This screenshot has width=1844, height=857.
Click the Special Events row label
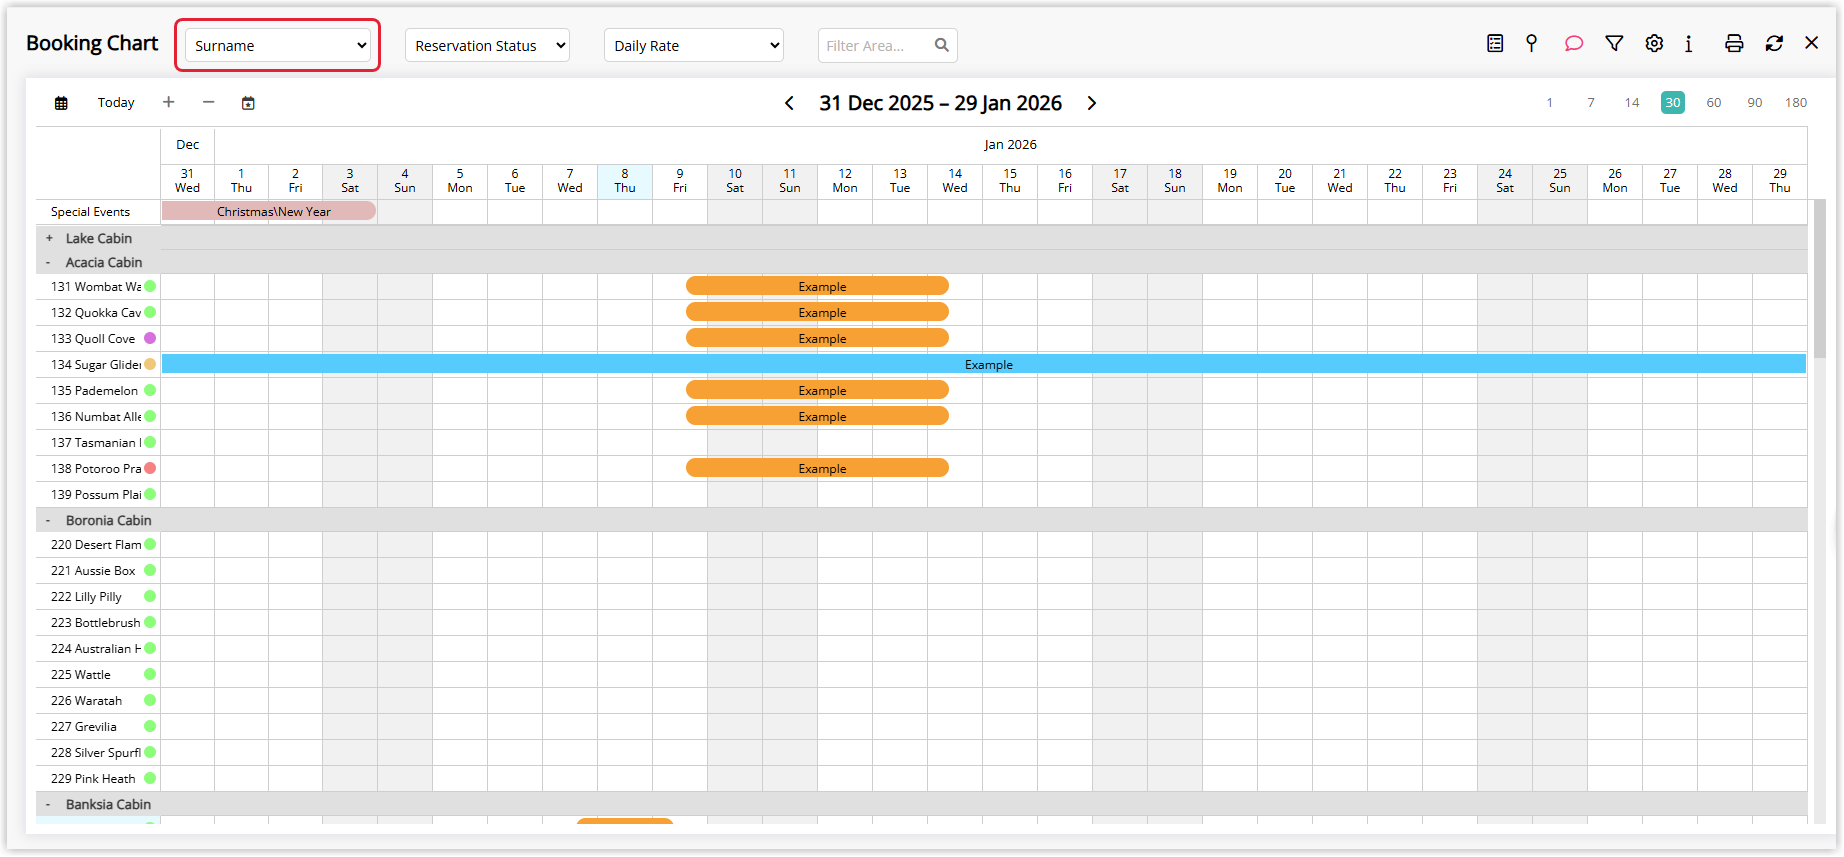90,211
